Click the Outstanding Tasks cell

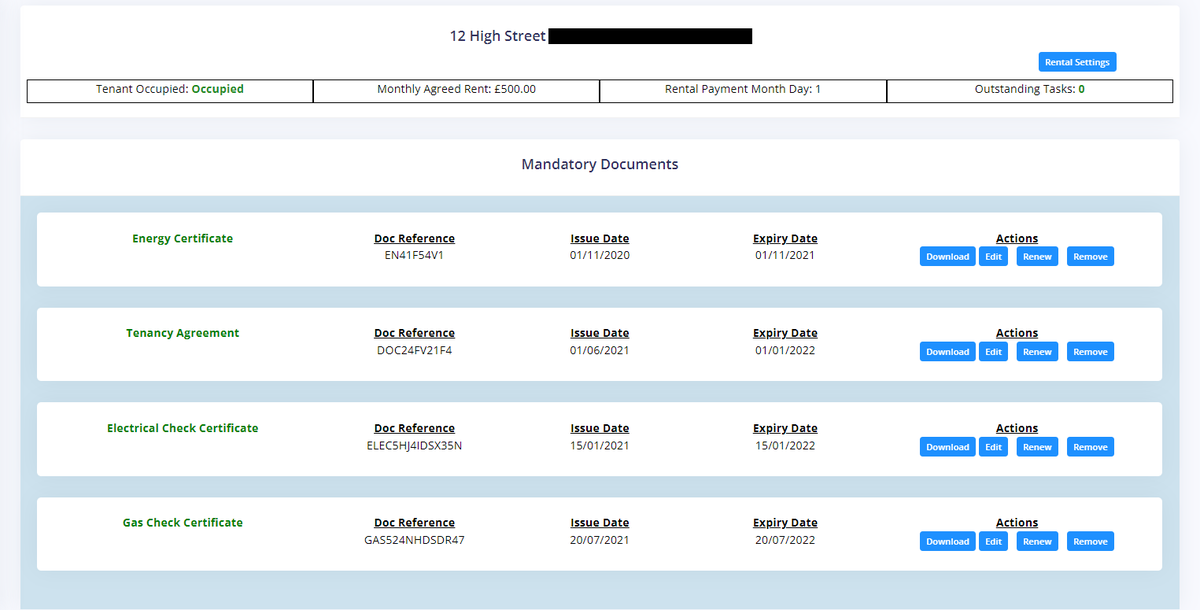pyautogui.click(x=1030, y=90)
